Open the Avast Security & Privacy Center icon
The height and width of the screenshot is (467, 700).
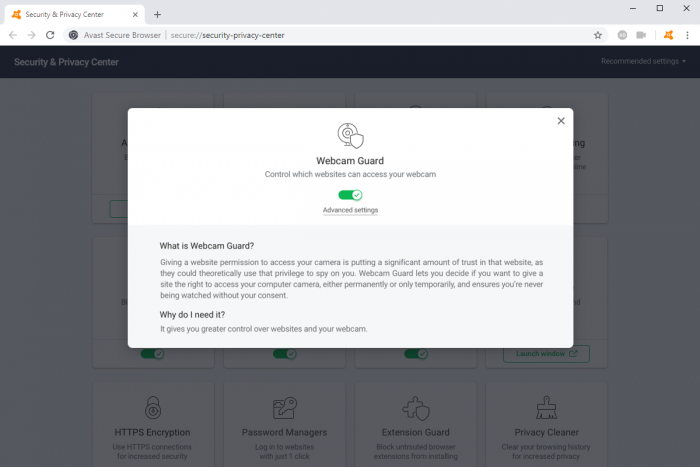(668, 35)
